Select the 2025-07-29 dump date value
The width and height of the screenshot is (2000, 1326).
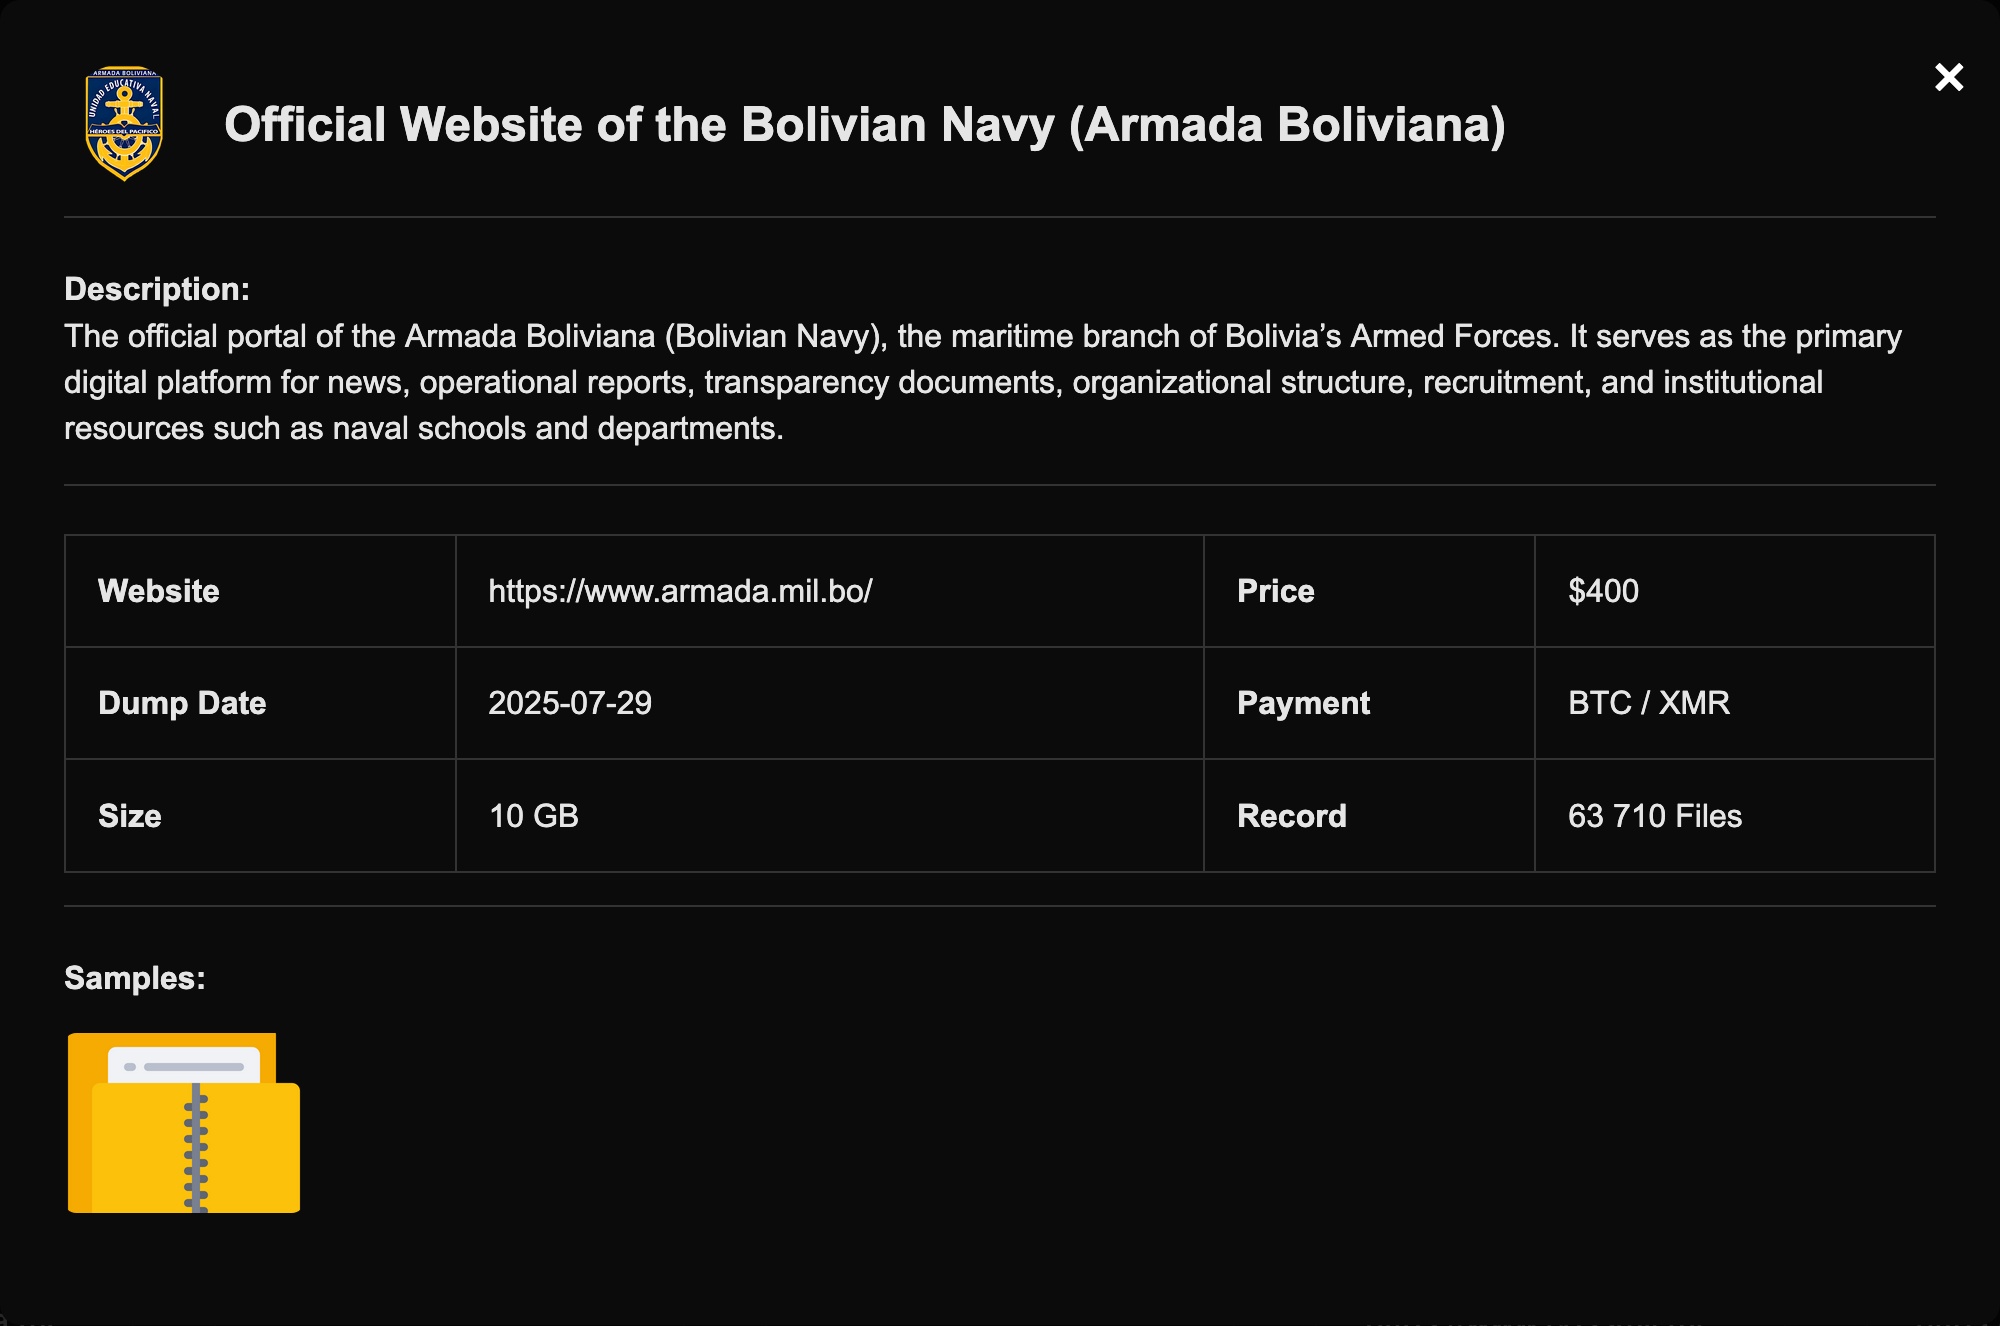[x=570, y=703]
